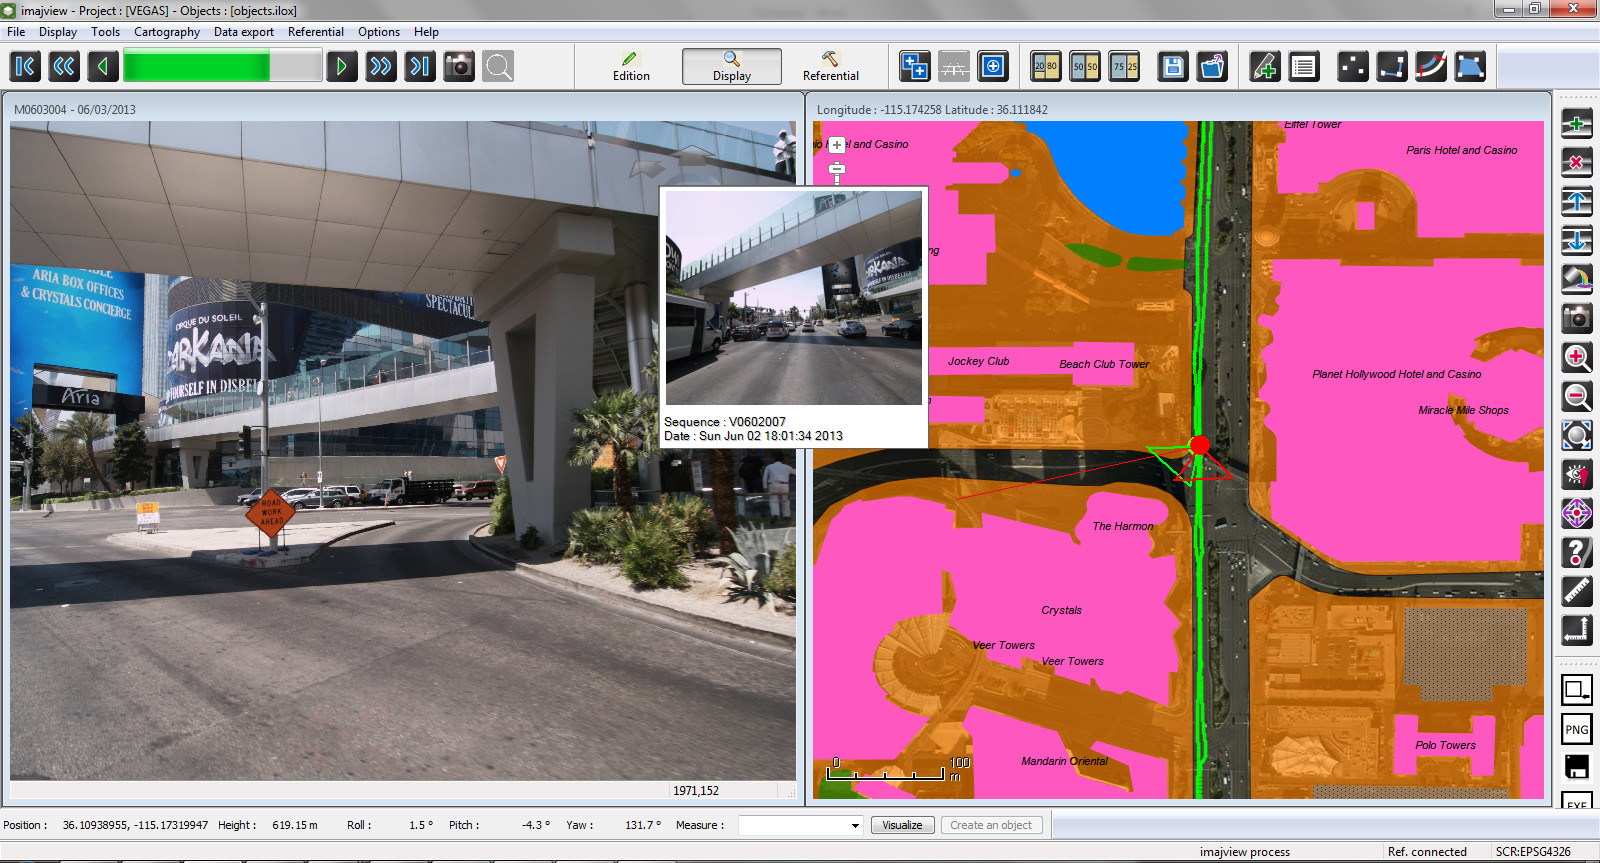Viewport: 1600px width, 863px height.
Task: Click the 50/50 split layout icon
Action: click(1085, 67)
